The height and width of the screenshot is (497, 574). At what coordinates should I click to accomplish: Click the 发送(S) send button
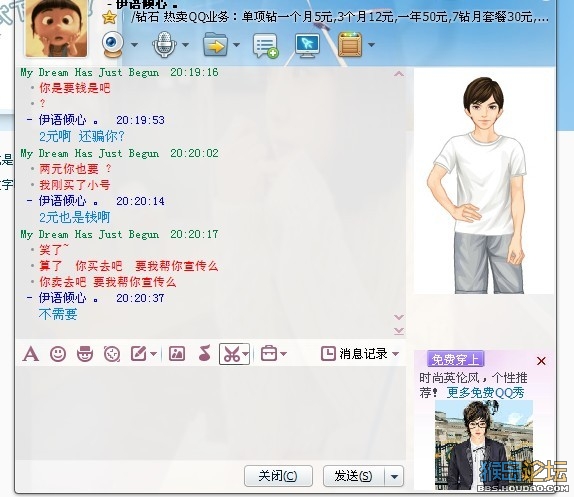[x=354, y=477]
